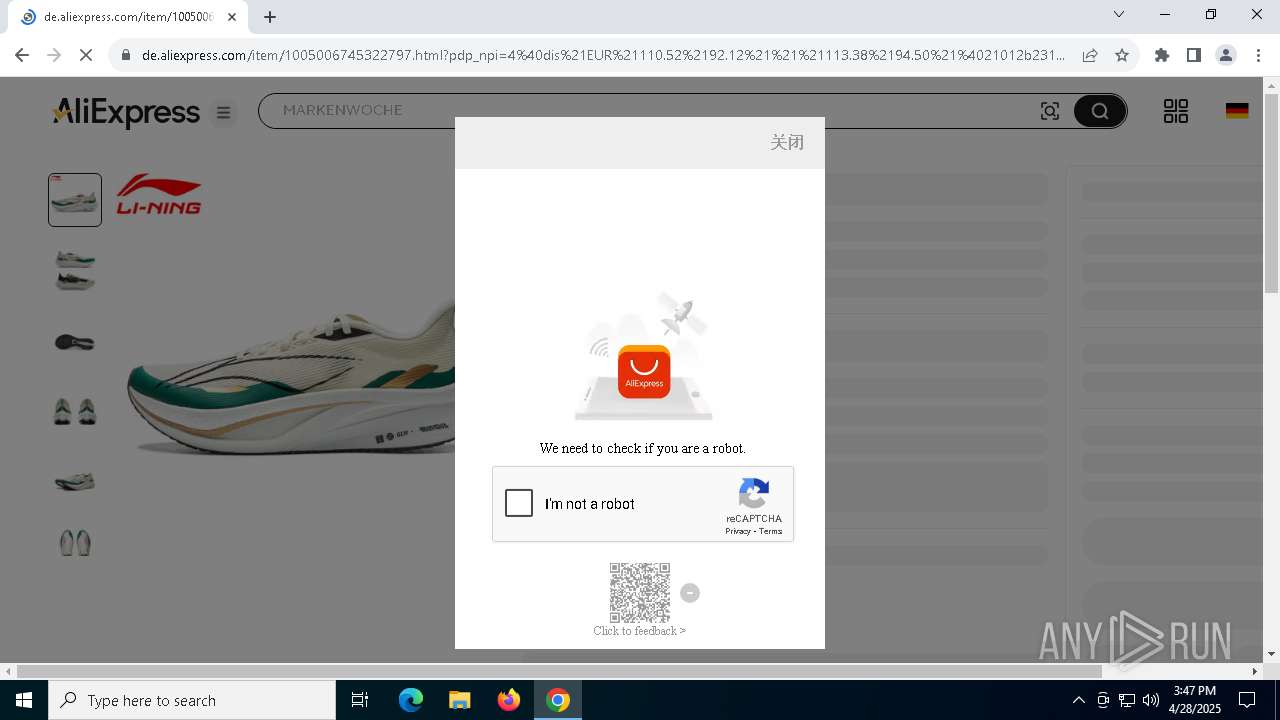
Task: Open the Windows Start menu
Action: [24, 700]
